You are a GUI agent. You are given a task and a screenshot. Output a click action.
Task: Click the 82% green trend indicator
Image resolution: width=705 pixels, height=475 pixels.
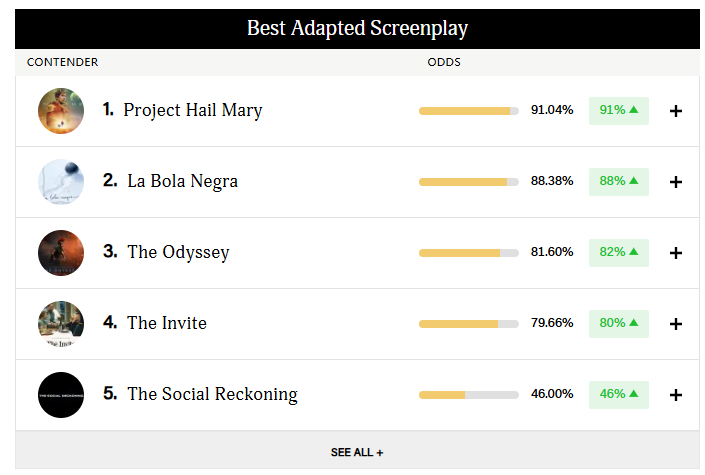[619, 253]
